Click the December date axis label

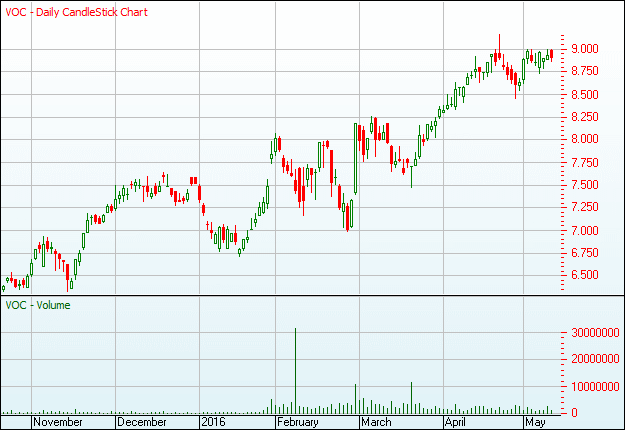pos(142,422)
